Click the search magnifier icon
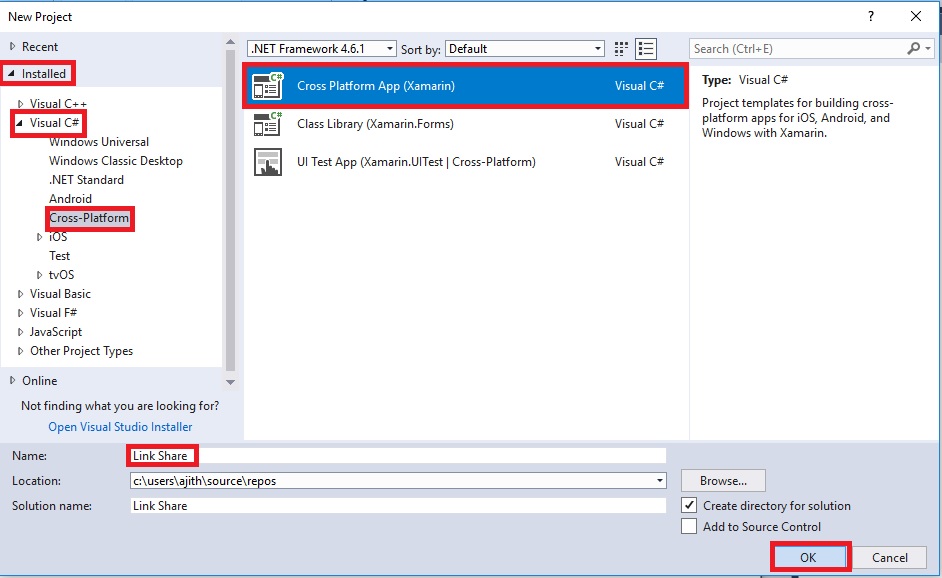Screen dimensions: 942x578 (913, 48)
